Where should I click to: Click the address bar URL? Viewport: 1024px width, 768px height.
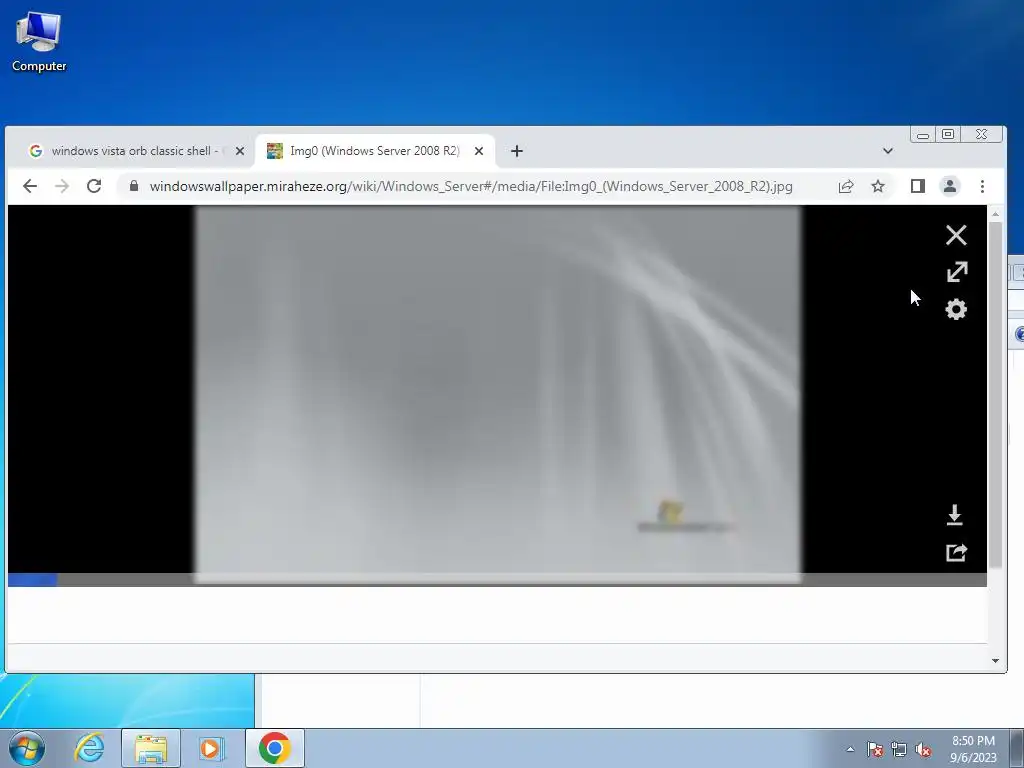pos(471,186)
